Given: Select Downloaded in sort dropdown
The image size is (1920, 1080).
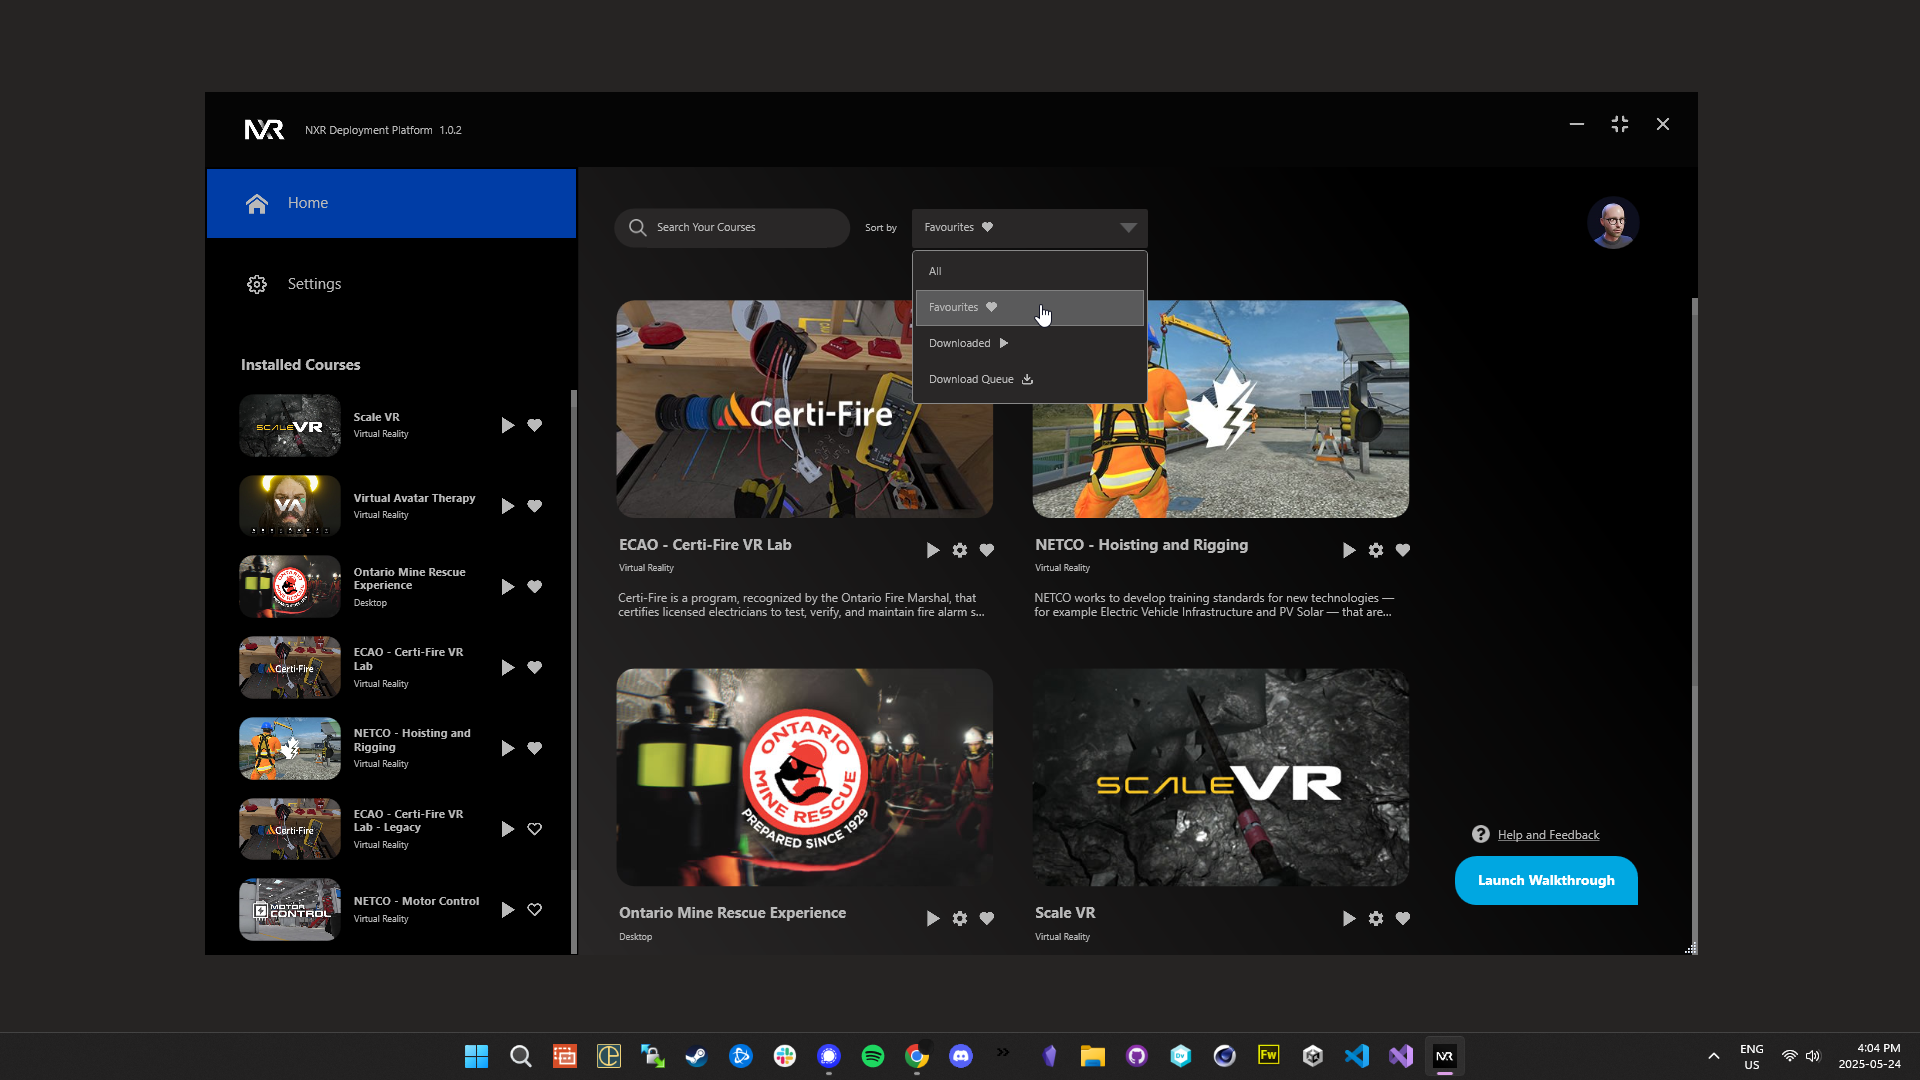Looking at the screenshot, I should (x=960, y=343).
